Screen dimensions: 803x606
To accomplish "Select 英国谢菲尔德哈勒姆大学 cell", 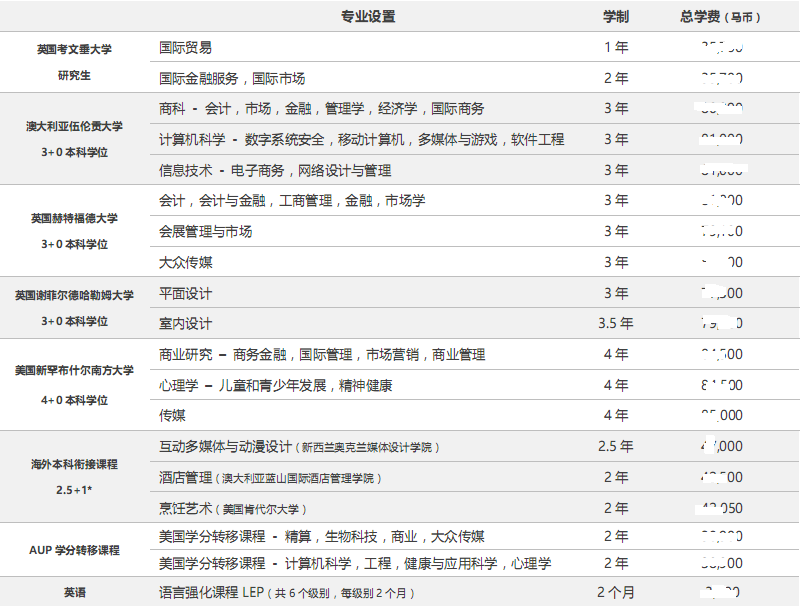I will pyautogui.click(x=74, y=308).
